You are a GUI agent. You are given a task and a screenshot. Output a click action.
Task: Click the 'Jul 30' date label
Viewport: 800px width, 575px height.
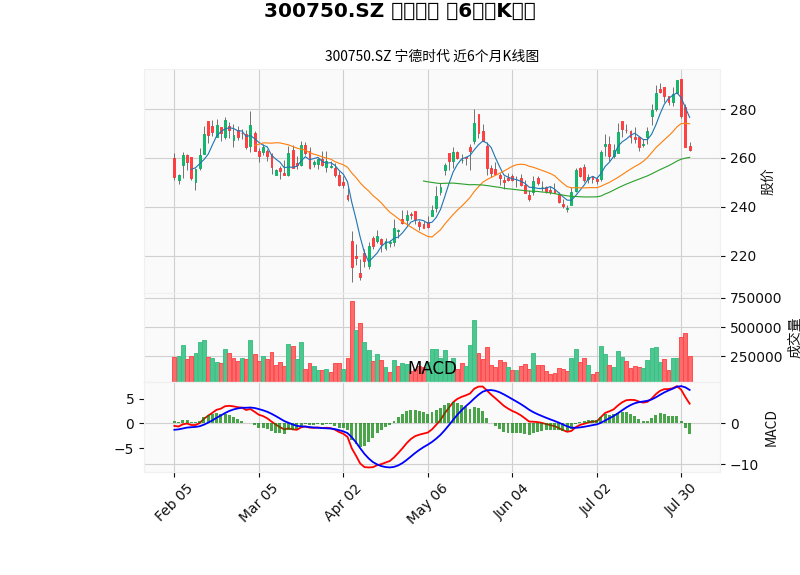tap(680, 501)
